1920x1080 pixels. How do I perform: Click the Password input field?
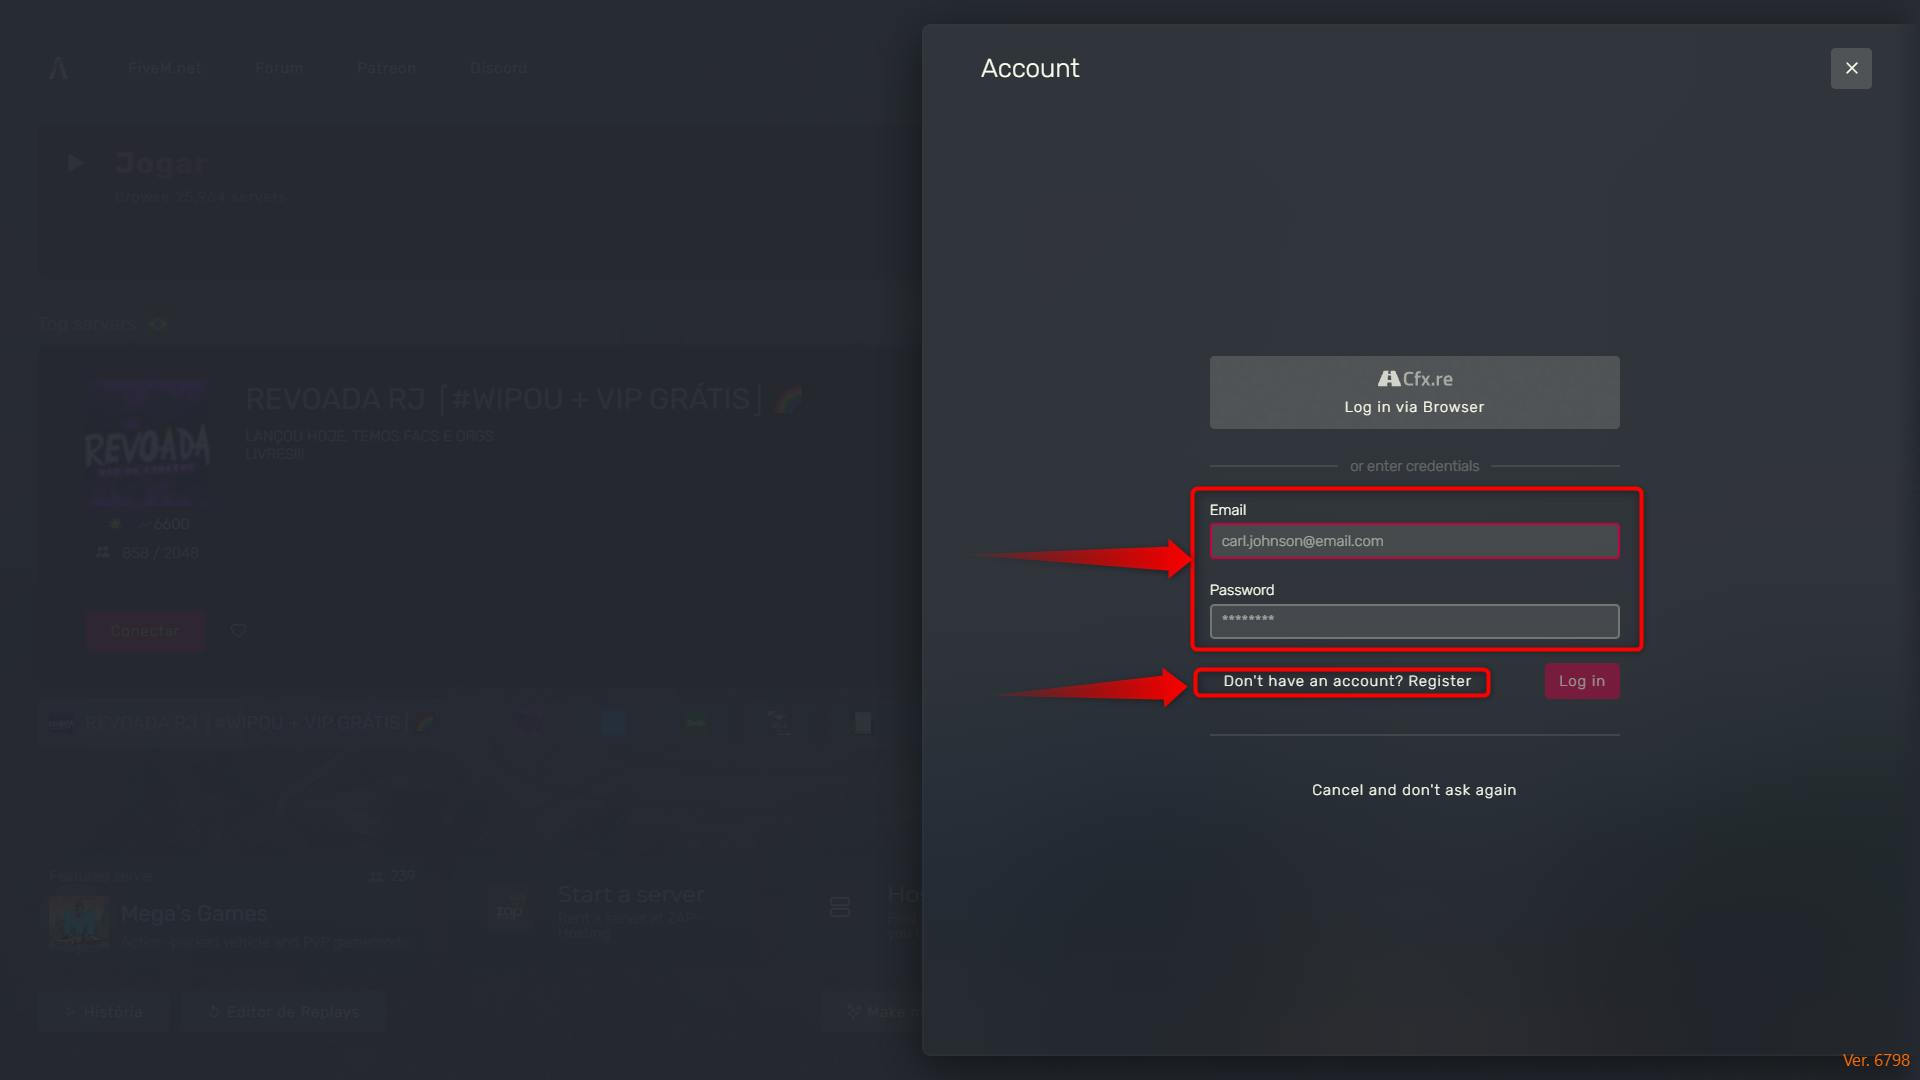(x=1414, y=620)
